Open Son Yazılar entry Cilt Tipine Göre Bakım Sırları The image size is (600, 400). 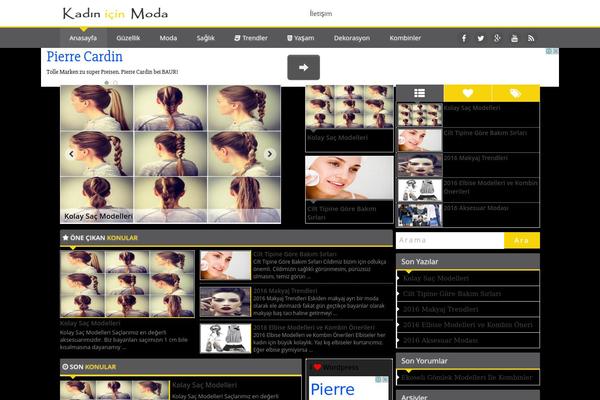pyautogui.click(x=452, y=294)
